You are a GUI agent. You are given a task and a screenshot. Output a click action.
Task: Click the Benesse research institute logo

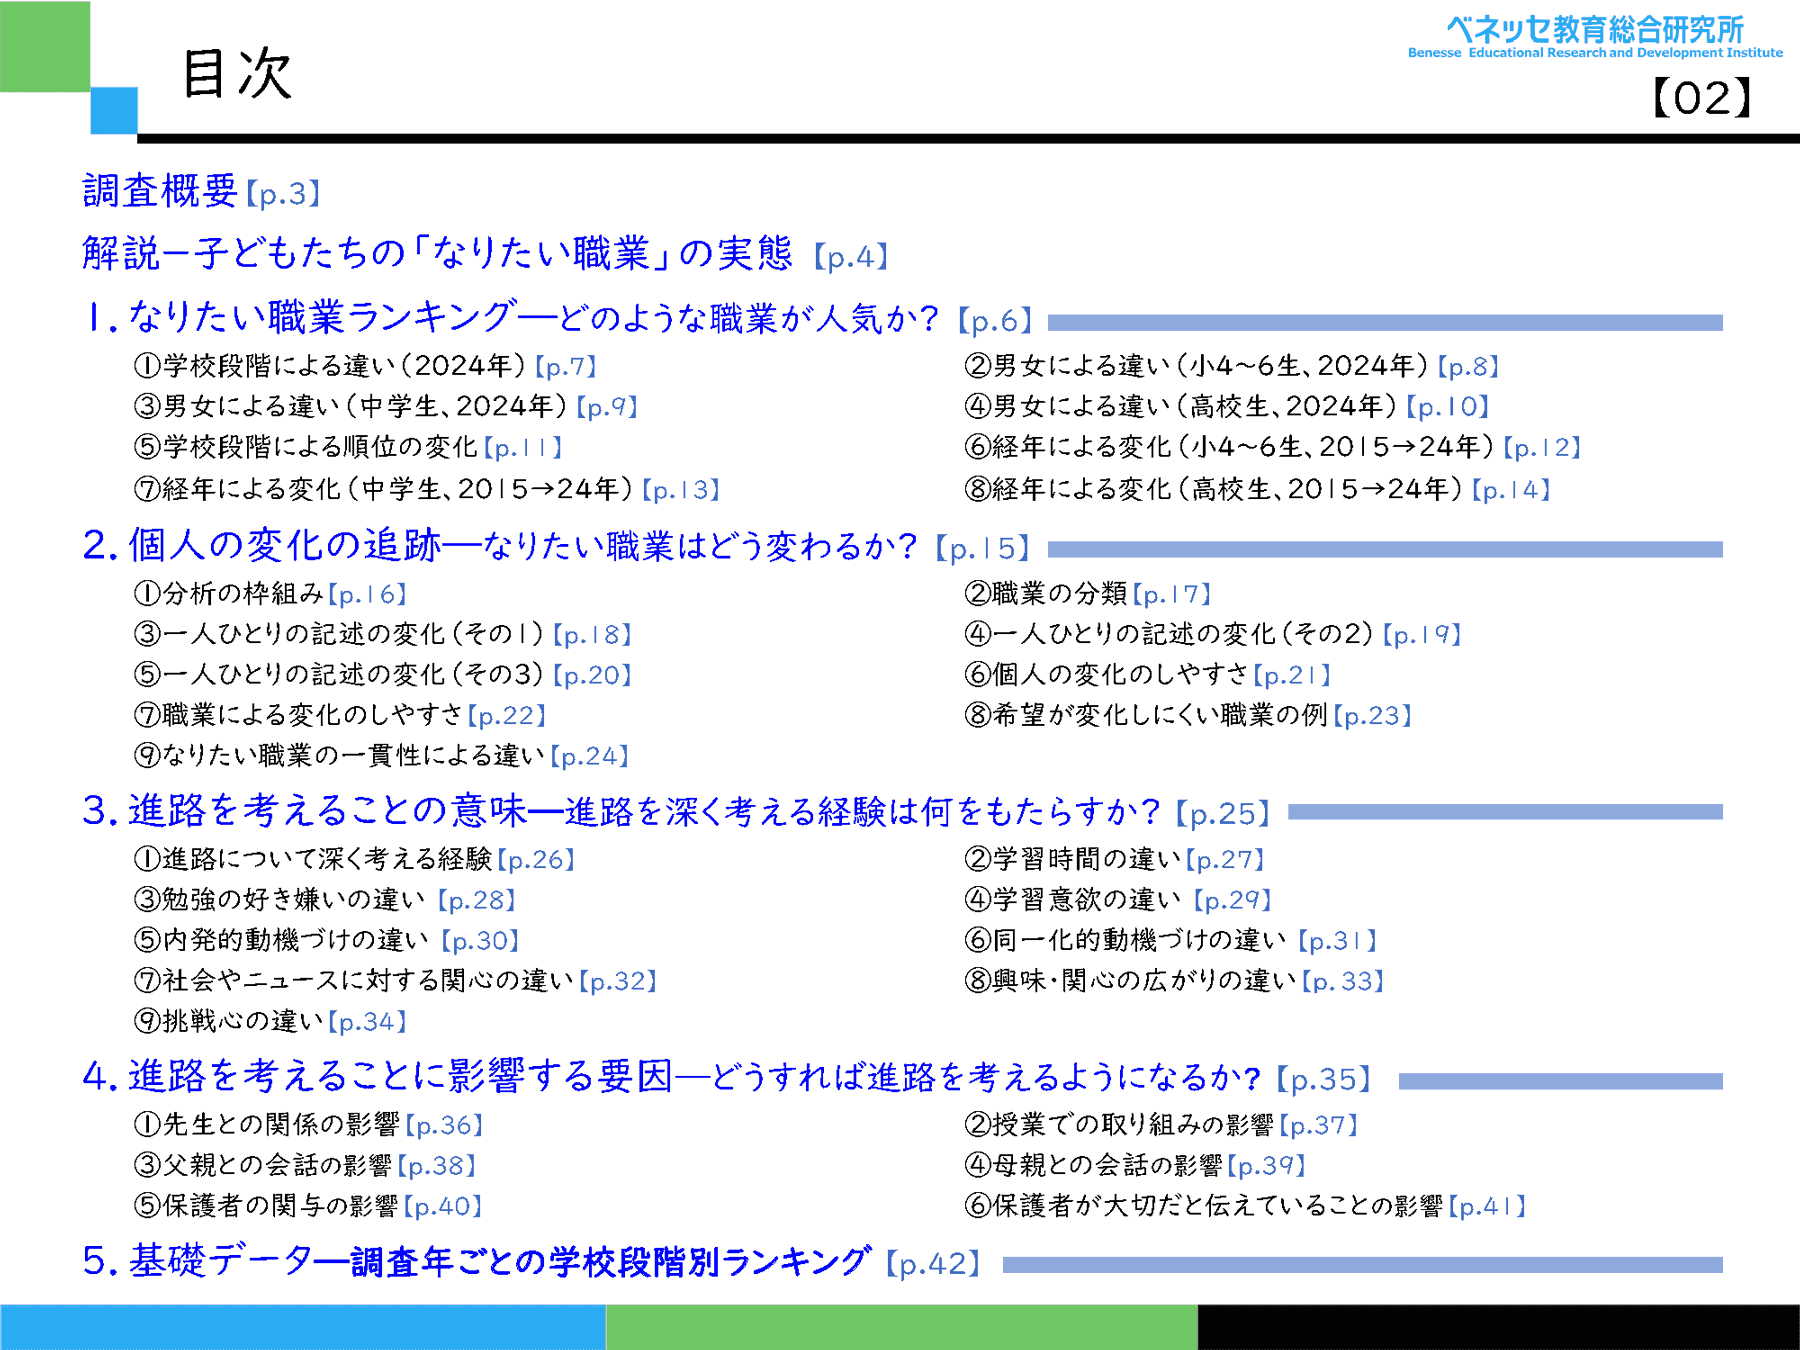[1594, 37]
